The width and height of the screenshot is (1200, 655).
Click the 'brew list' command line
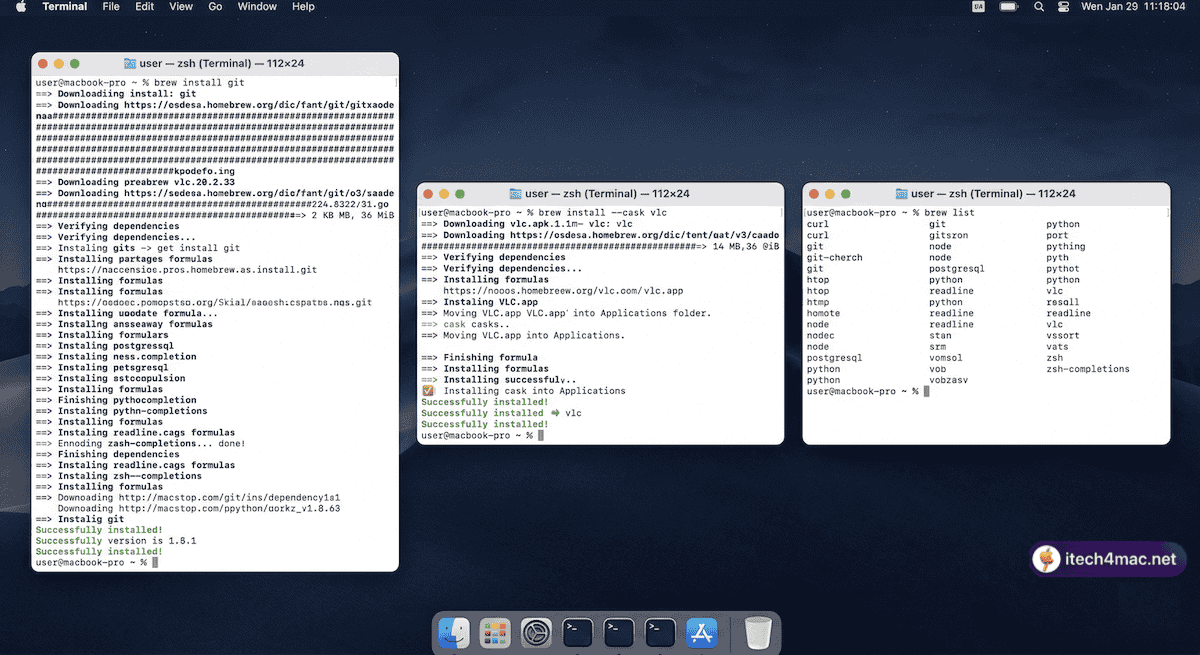click(x=890, y=213)
